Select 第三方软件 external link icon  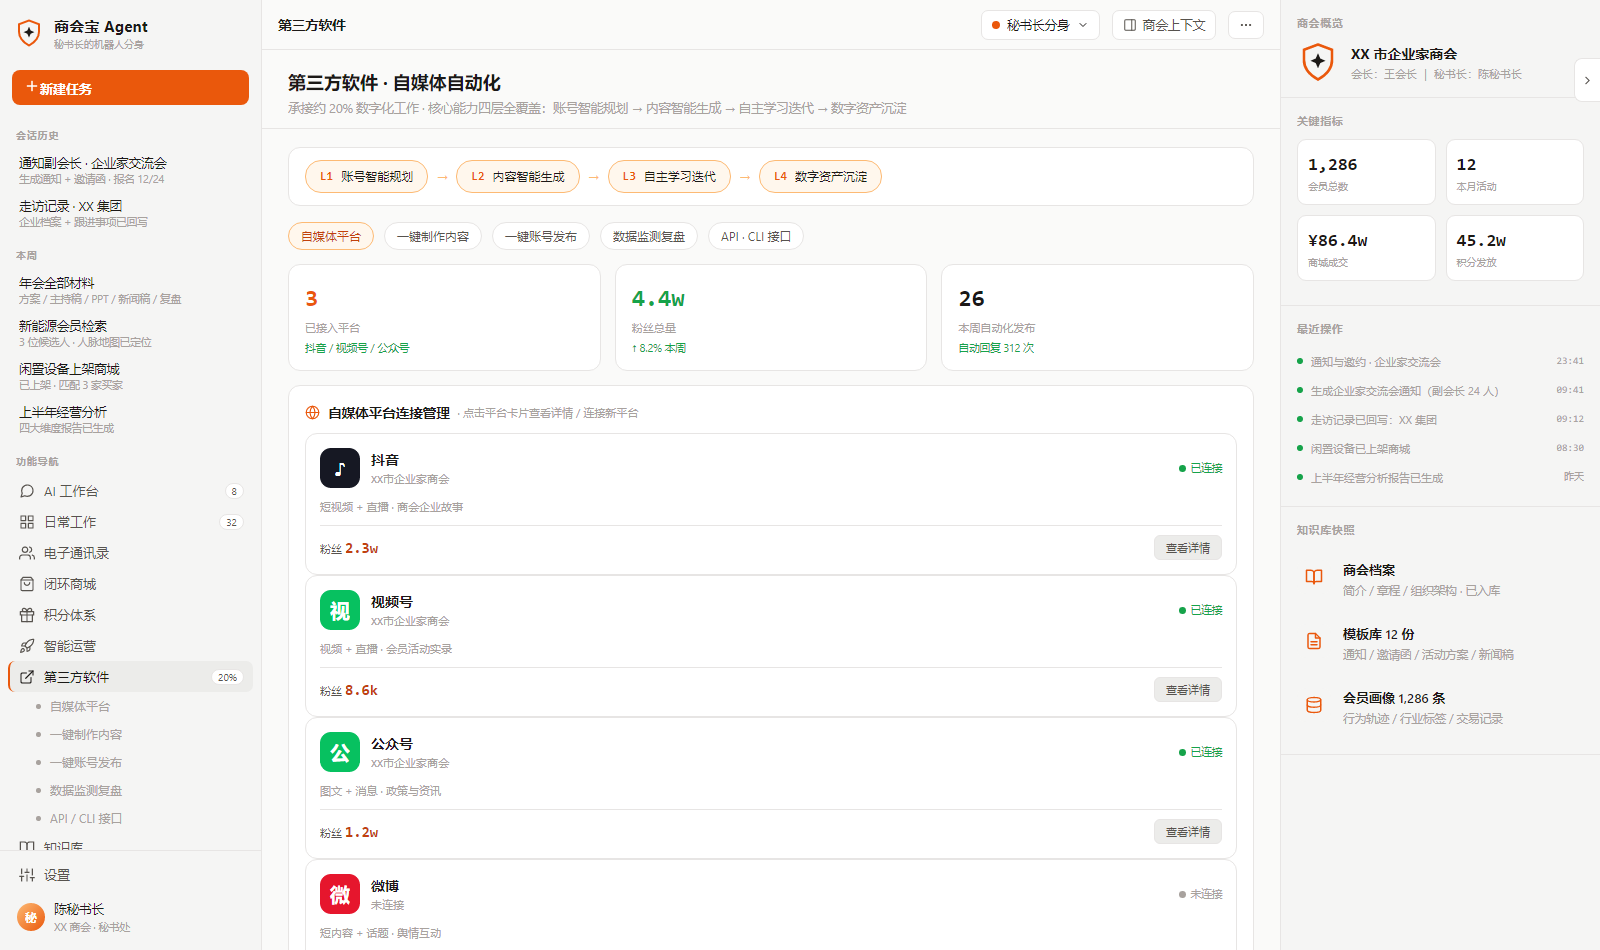pyautogui.click(x=27, y=677)
